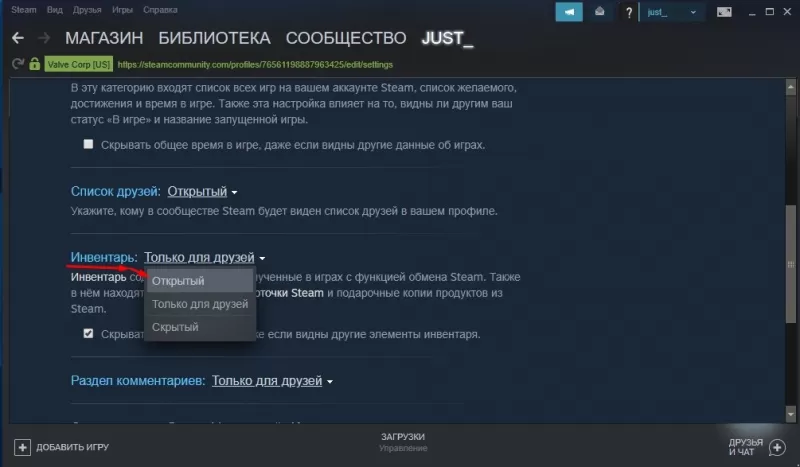Go to the БИБЛИОТЕКА tab
Screen dimensions: 800x467
click(x=214, y=38)
